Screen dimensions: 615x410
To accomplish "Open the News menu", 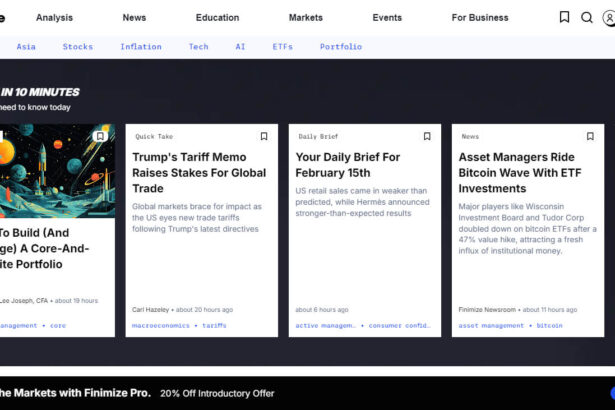I will click(x=134, y=18).
